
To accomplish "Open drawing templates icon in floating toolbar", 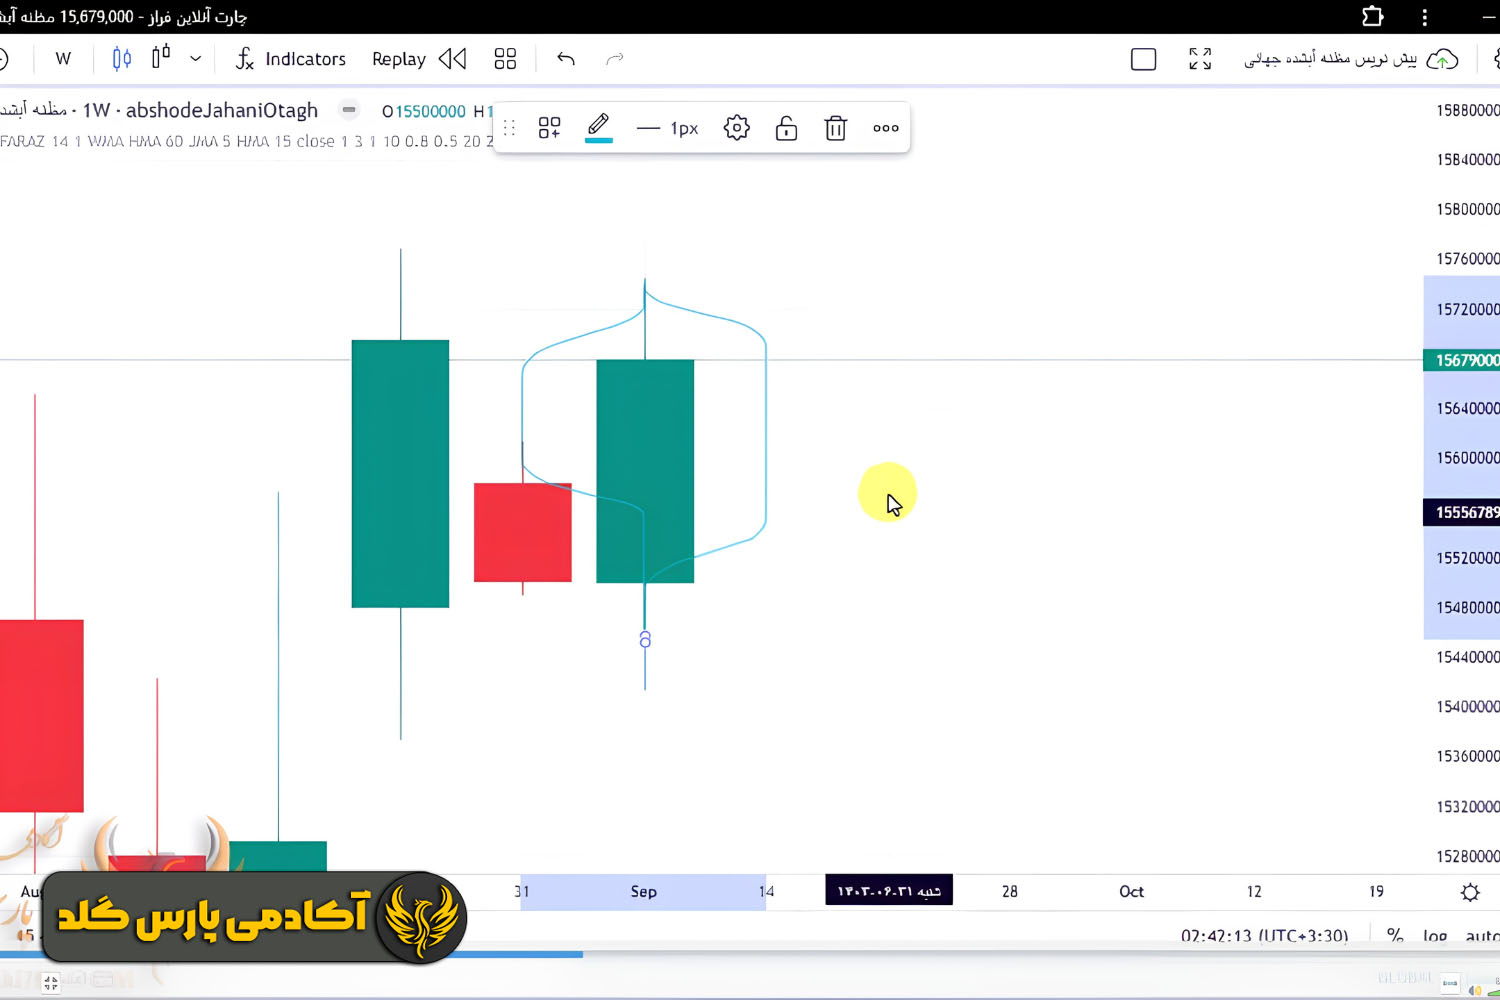I will click(x=549, y=128).
